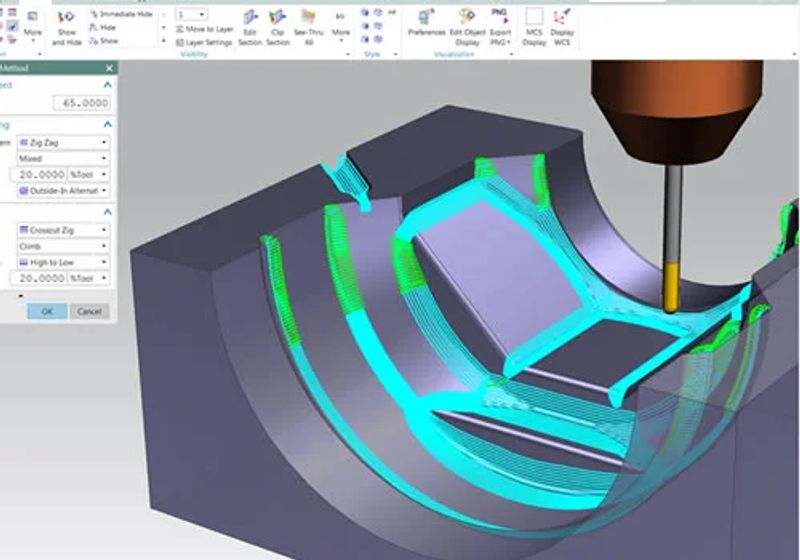
Task: Click the 20.0000 field below Mixed
Action: pos(39,174)
